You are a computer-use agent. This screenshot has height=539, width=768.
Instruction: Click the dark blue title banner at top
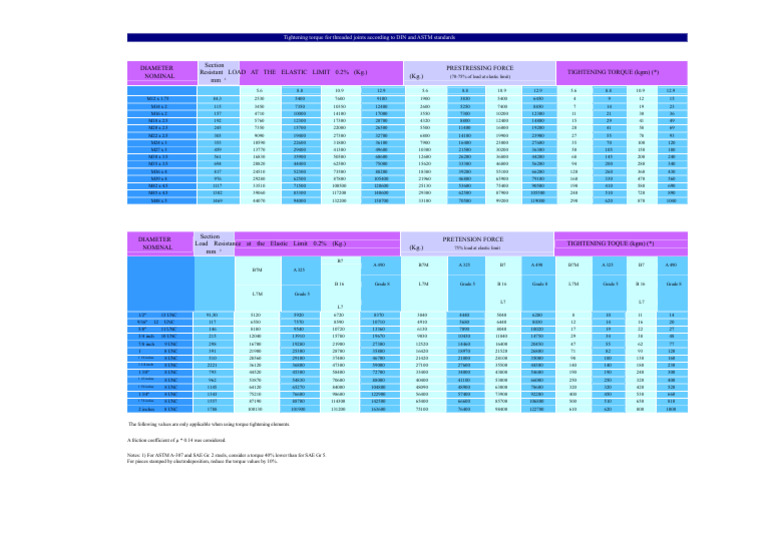click(407, 38)
